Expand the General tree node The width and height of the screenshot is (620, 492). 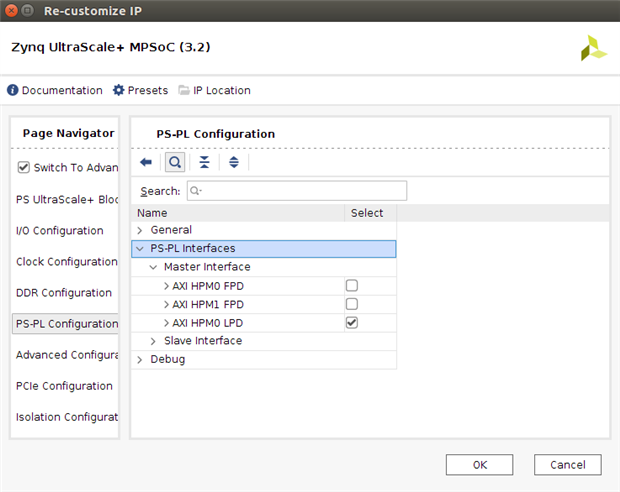click(140, 230)
